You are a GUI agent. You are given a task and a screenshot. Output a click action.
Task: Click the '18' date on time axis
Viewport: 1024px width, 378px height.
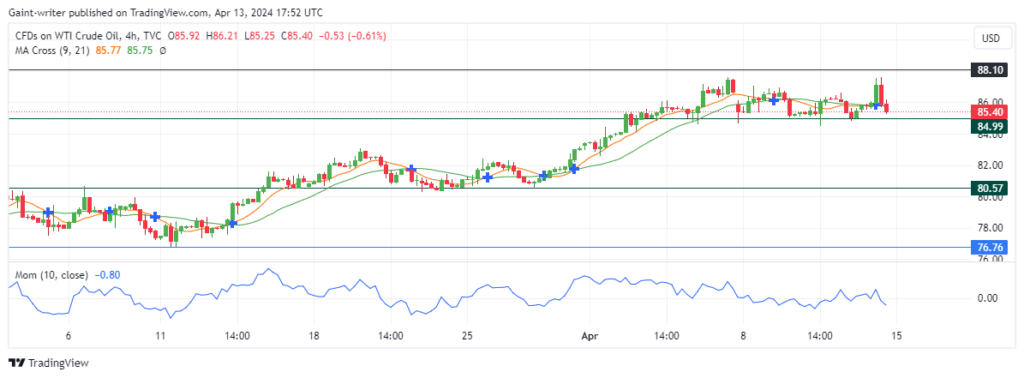point(313,336)
